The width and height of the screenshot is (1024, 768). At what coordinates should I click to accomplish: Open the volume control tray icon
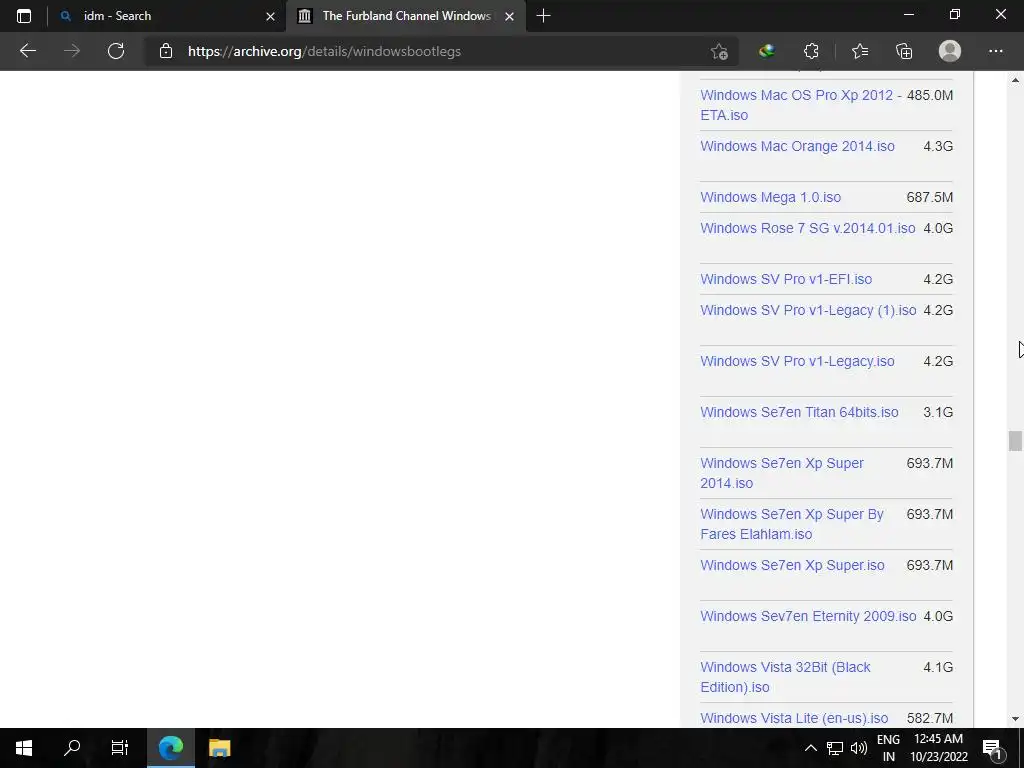pyautogui.click(x=859, y=748)
